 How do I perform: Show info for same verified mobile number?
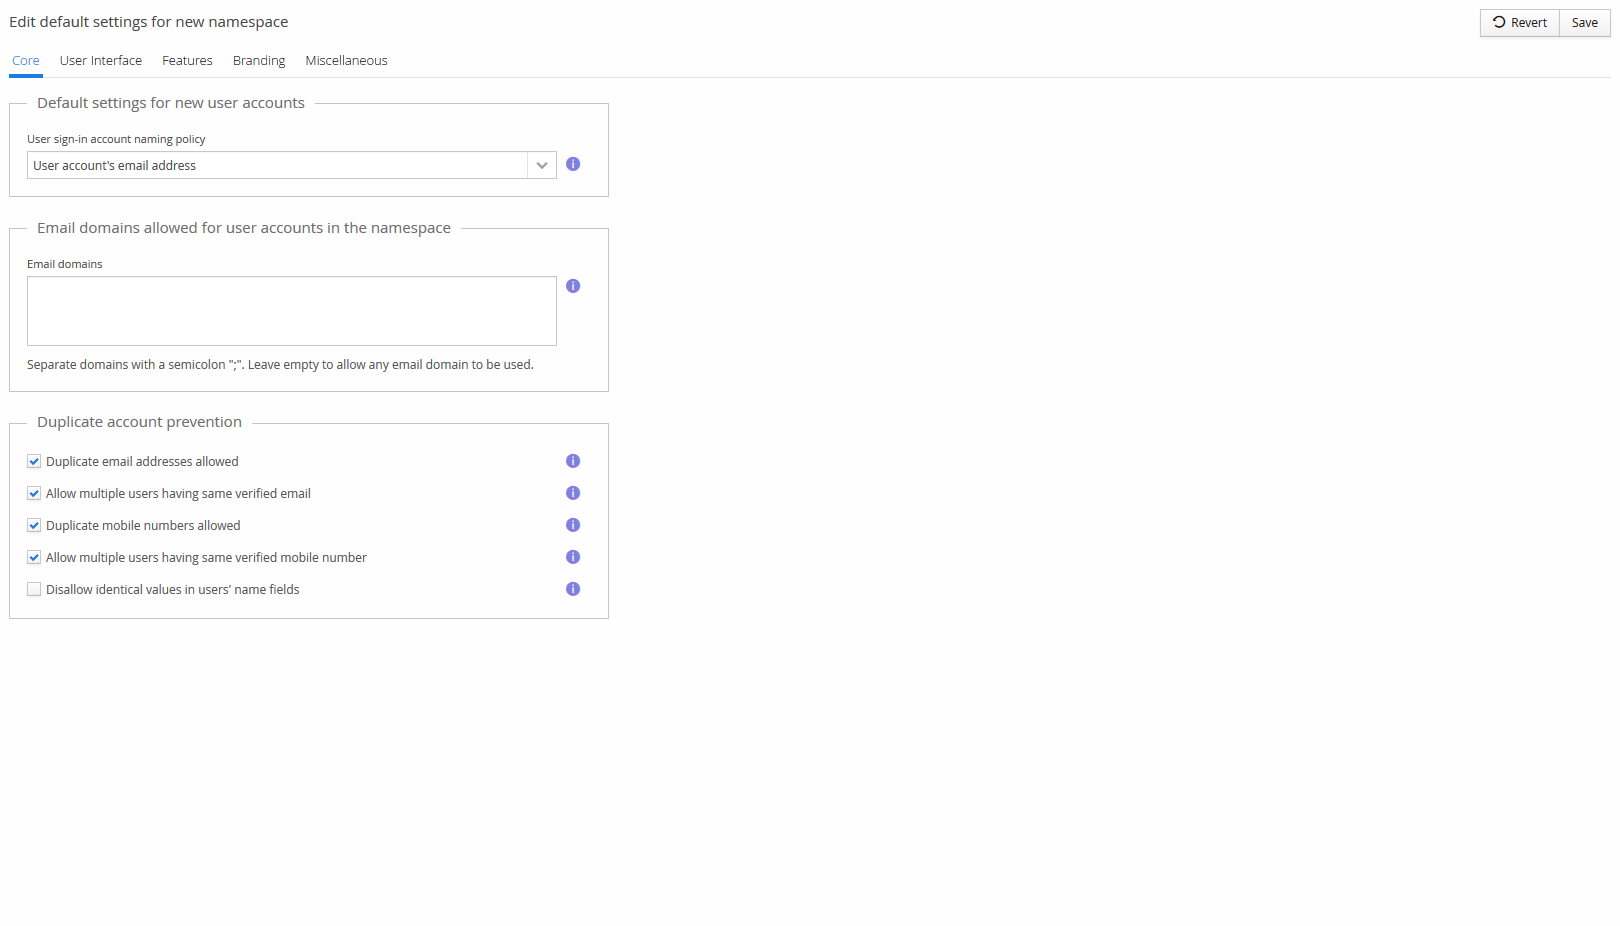point(573,557)
